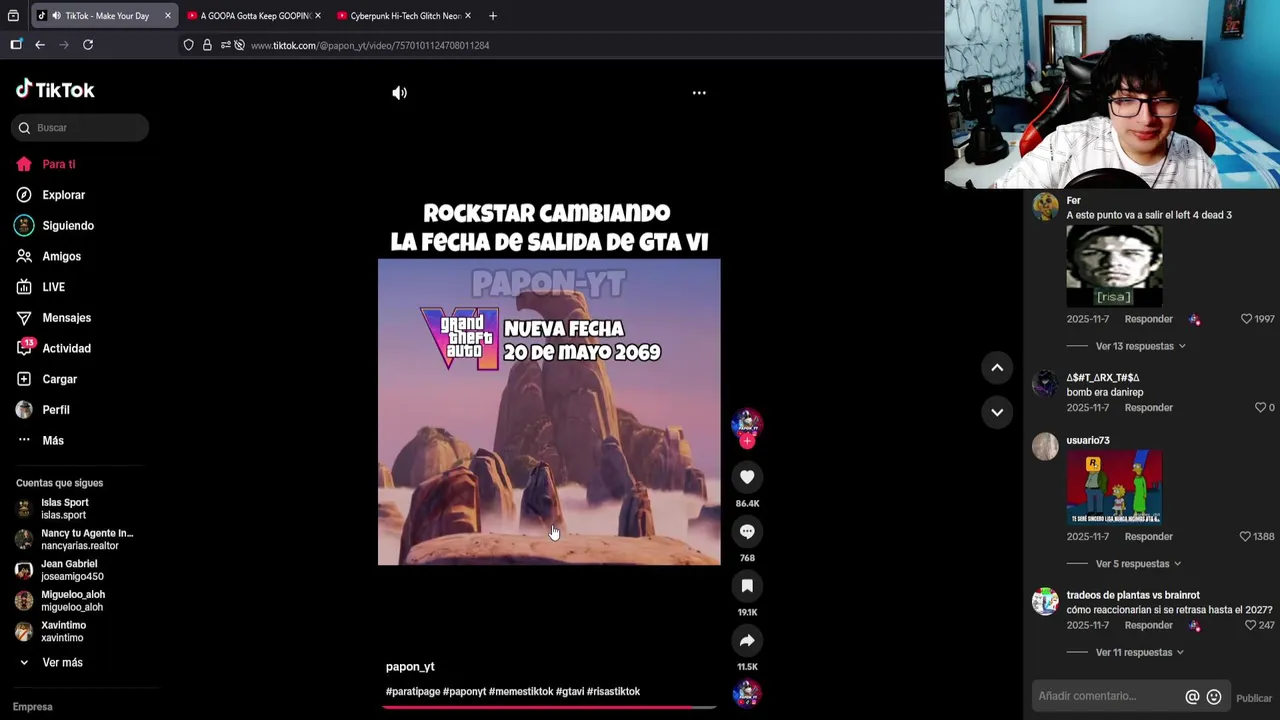This screenshot has width=1280, height=720.
Task: Click the padlock site info icon
Action: point(207,45)
